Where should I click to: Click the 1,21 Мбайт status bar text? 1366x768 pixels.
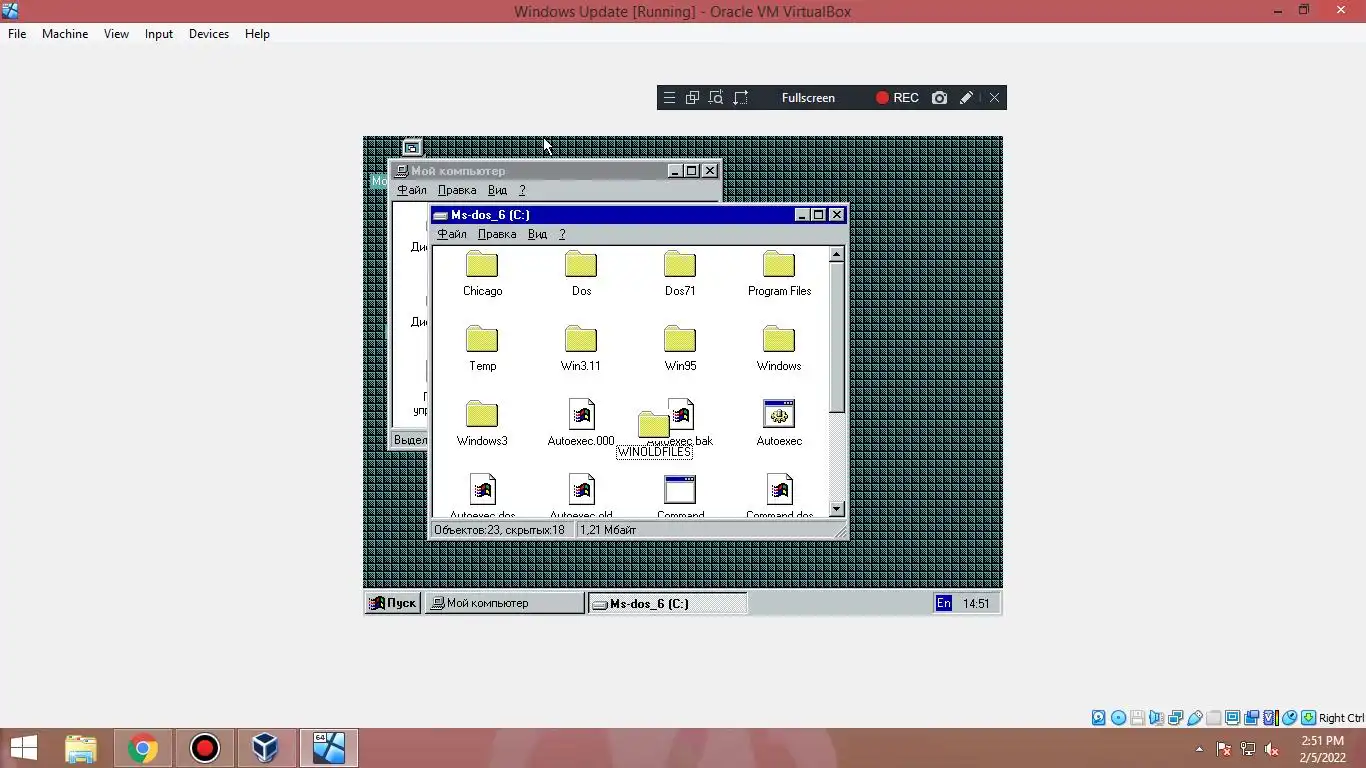tap(608, 530)
